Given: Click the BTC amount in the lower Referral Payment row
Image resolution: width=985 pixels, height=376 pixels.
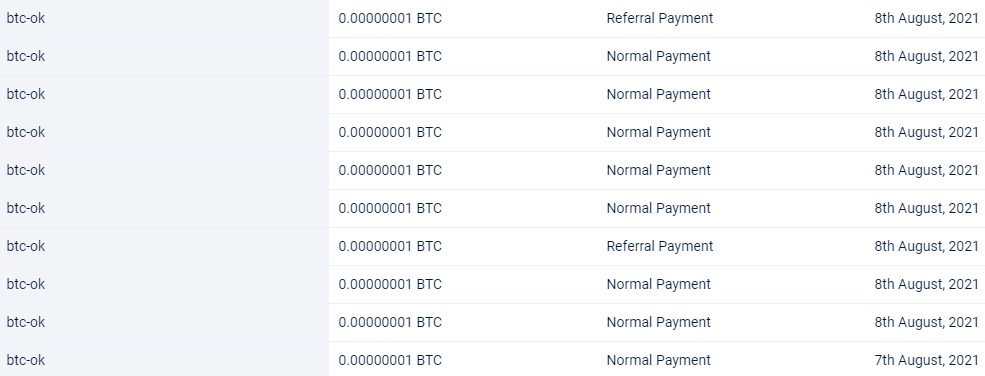Looking at the screenshot, I should [390, 246].
